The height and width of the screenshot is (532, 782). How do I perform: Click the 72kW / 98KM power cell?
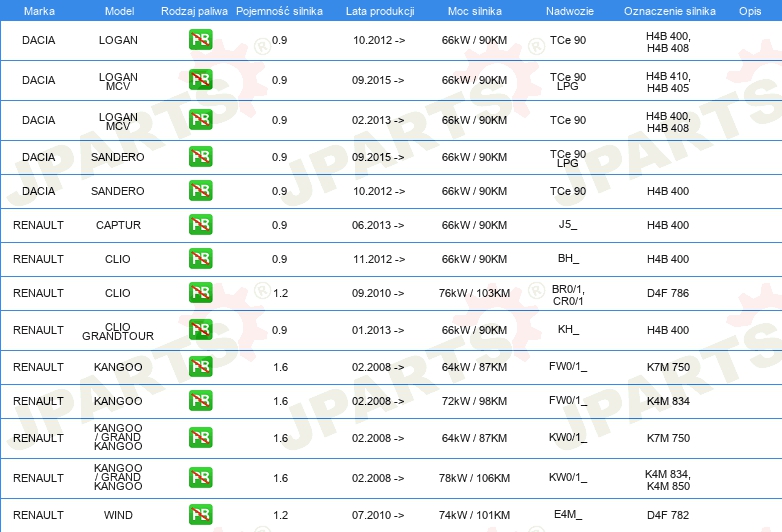point(474,401)
